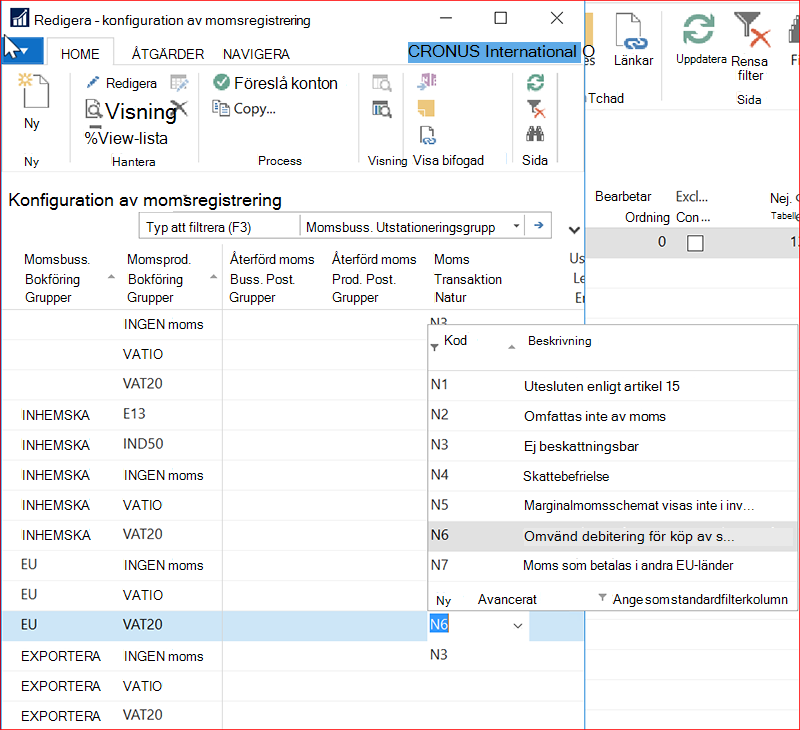This screenshot has width=800, height=730.
Task: Click the Typ att filtrera input field
Action: (x=219, y=227)
